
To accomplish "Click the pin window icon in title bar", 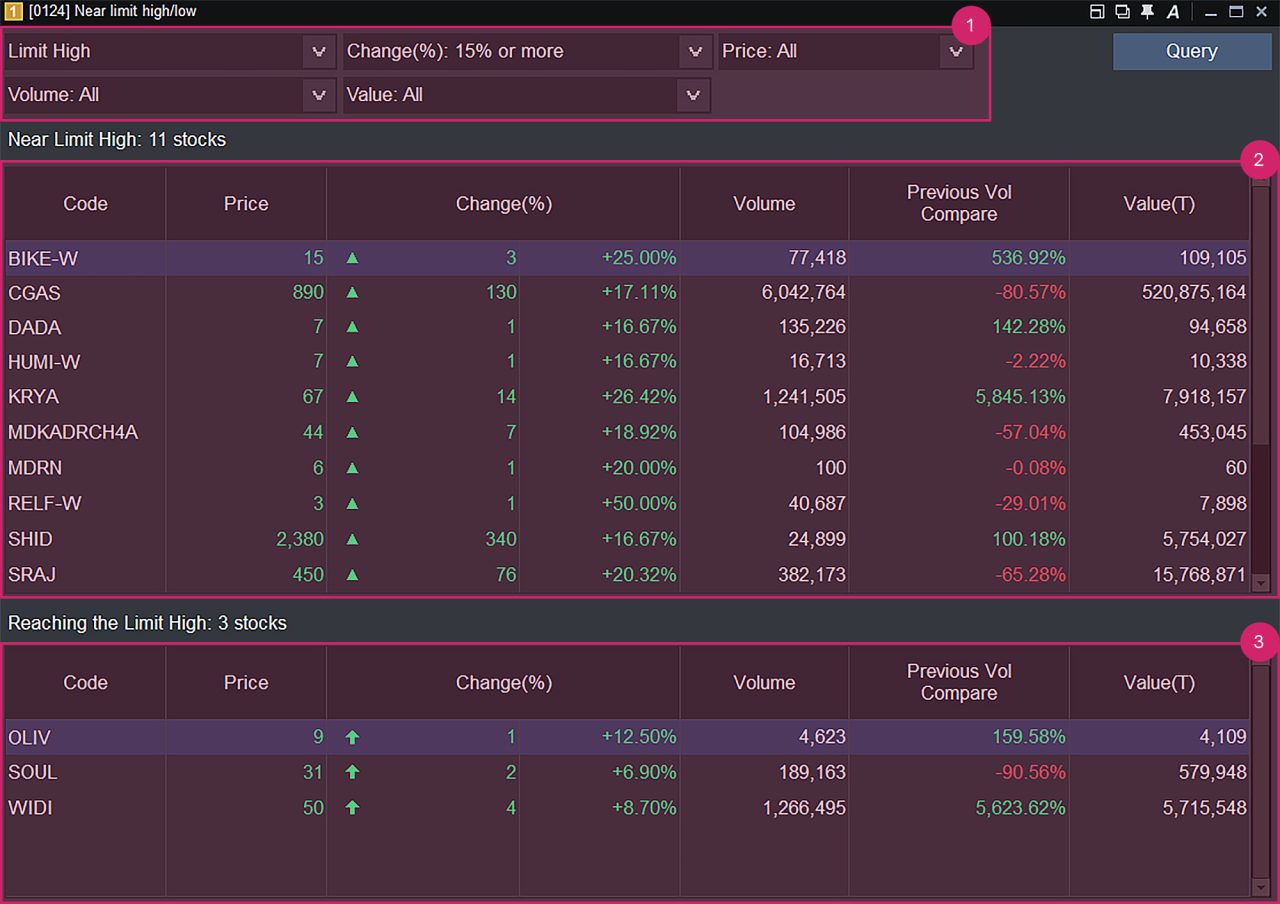I will pos(1147,12).
